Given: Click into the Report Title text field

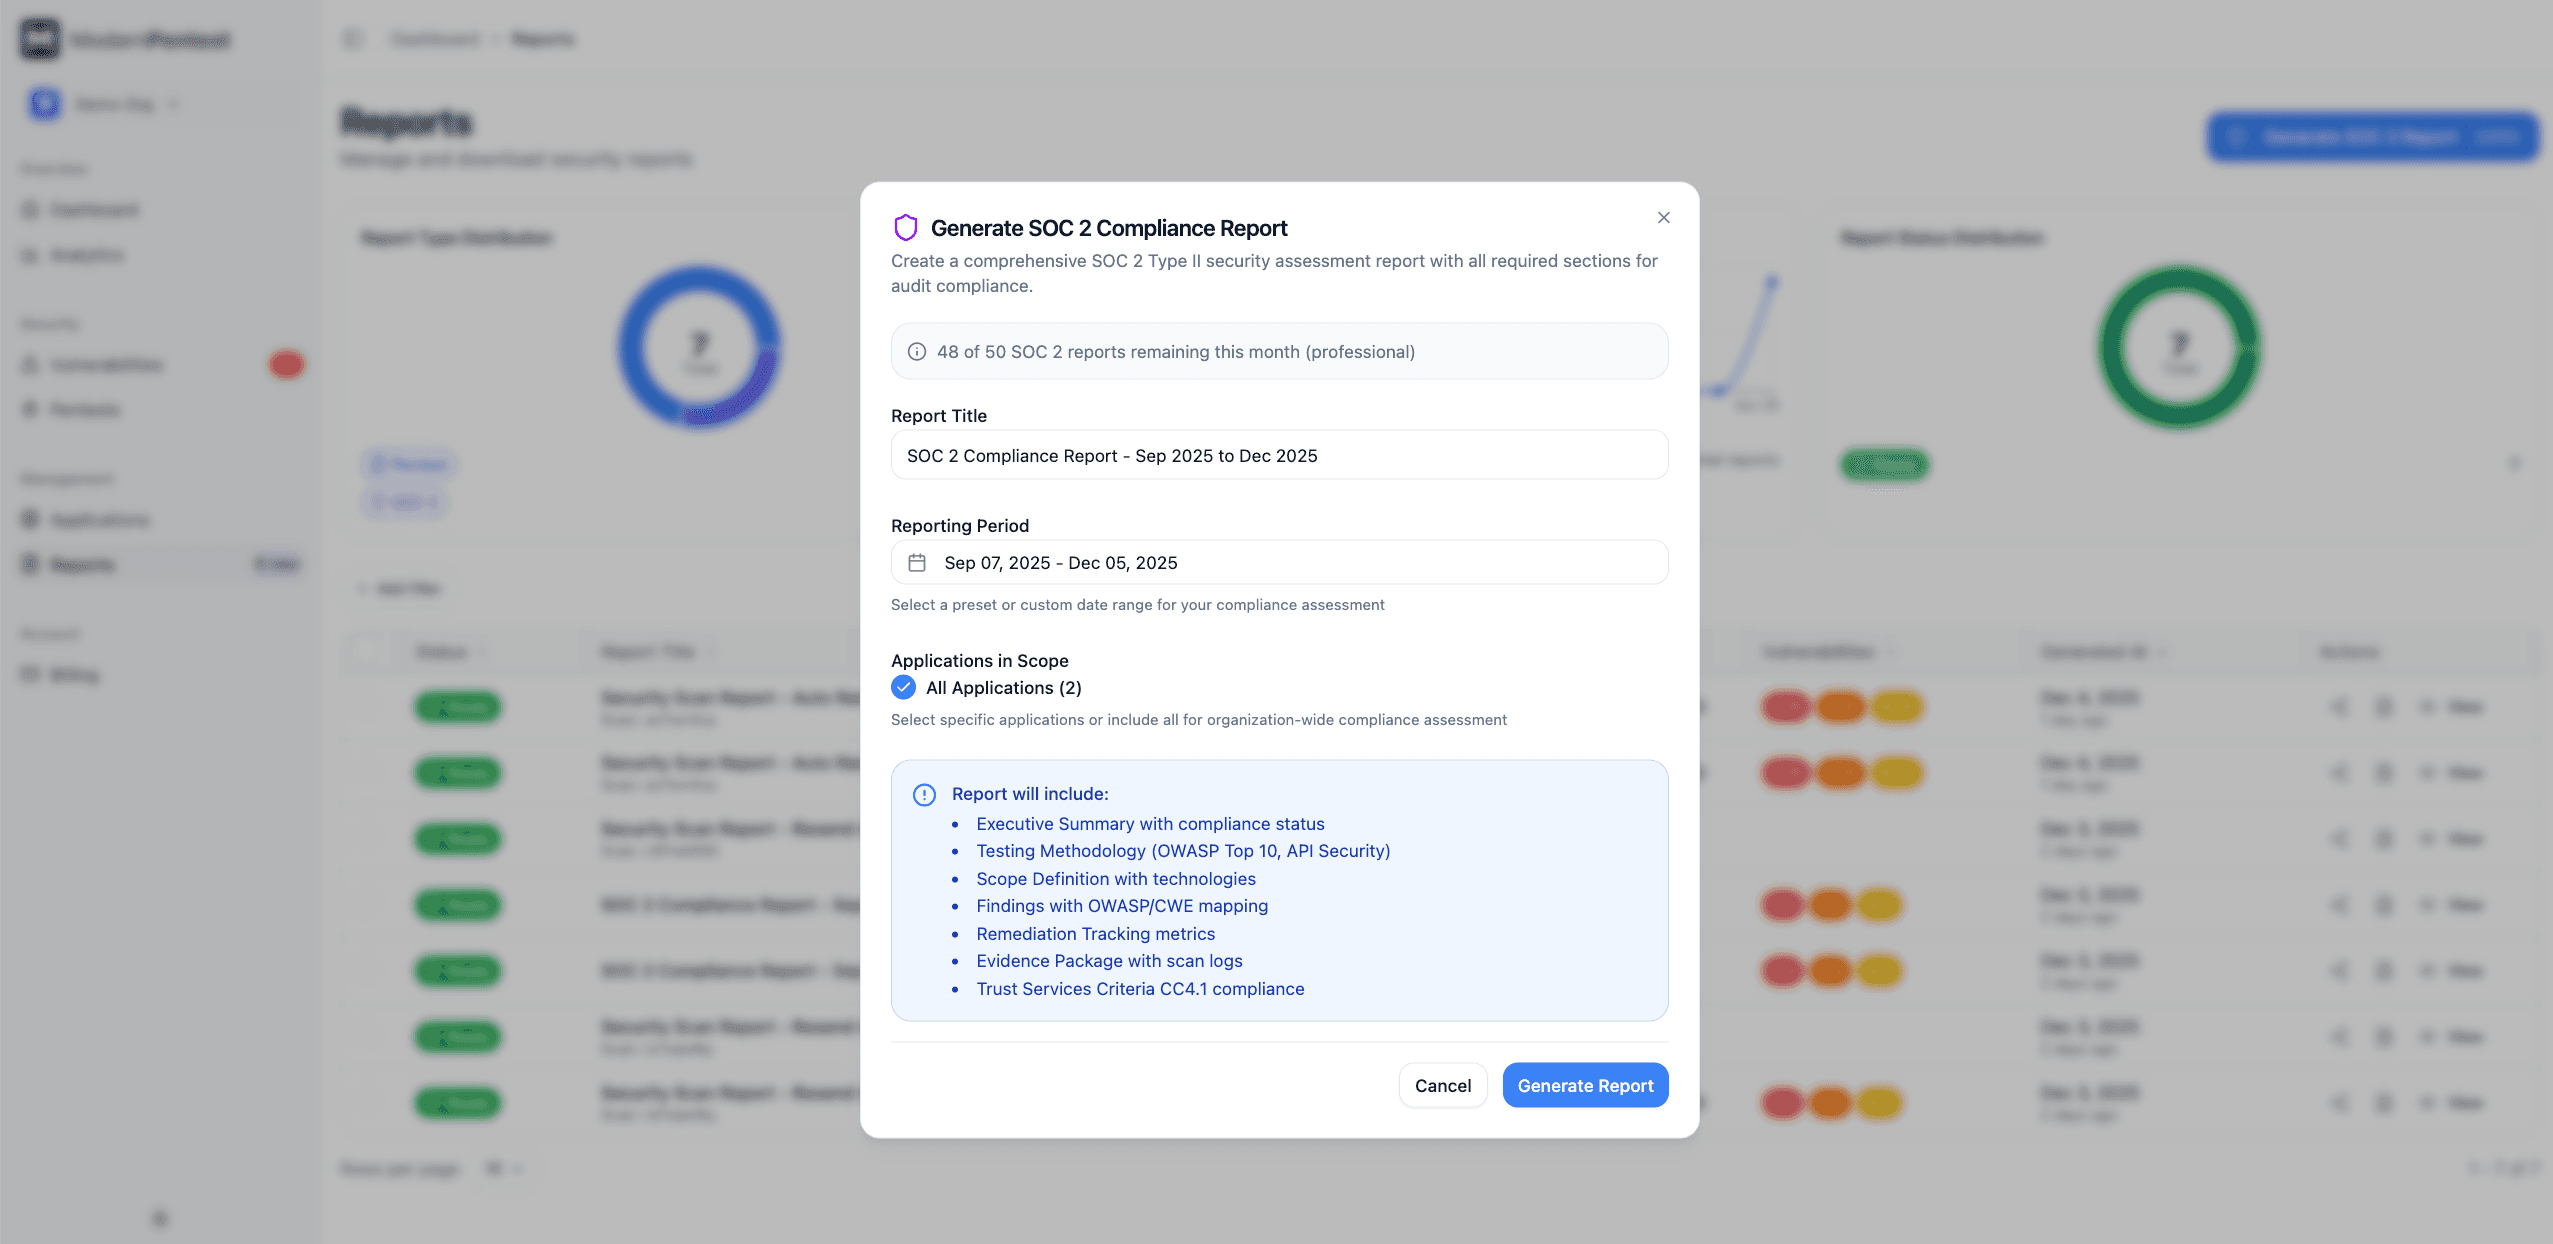Looking at the screenshot, I should [x=1278, y=456].
